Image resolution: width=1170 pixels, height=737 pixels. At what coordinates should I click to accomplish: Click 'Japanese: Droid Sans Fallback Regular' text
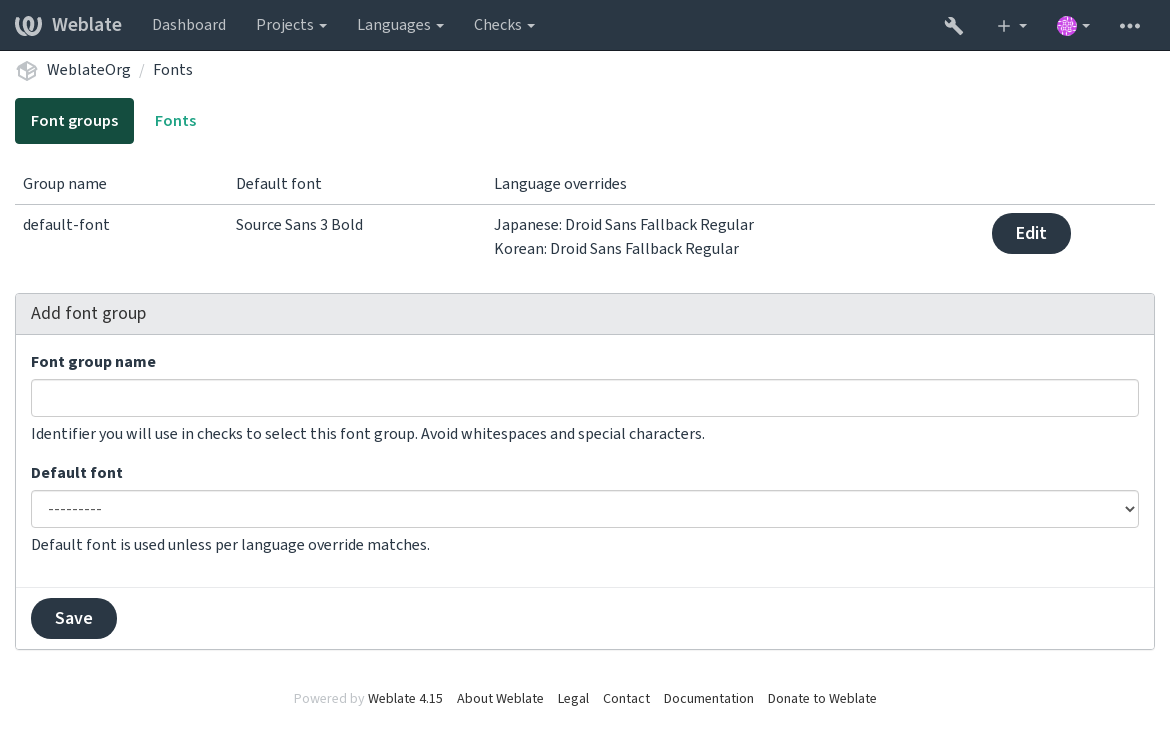(624, 225)
